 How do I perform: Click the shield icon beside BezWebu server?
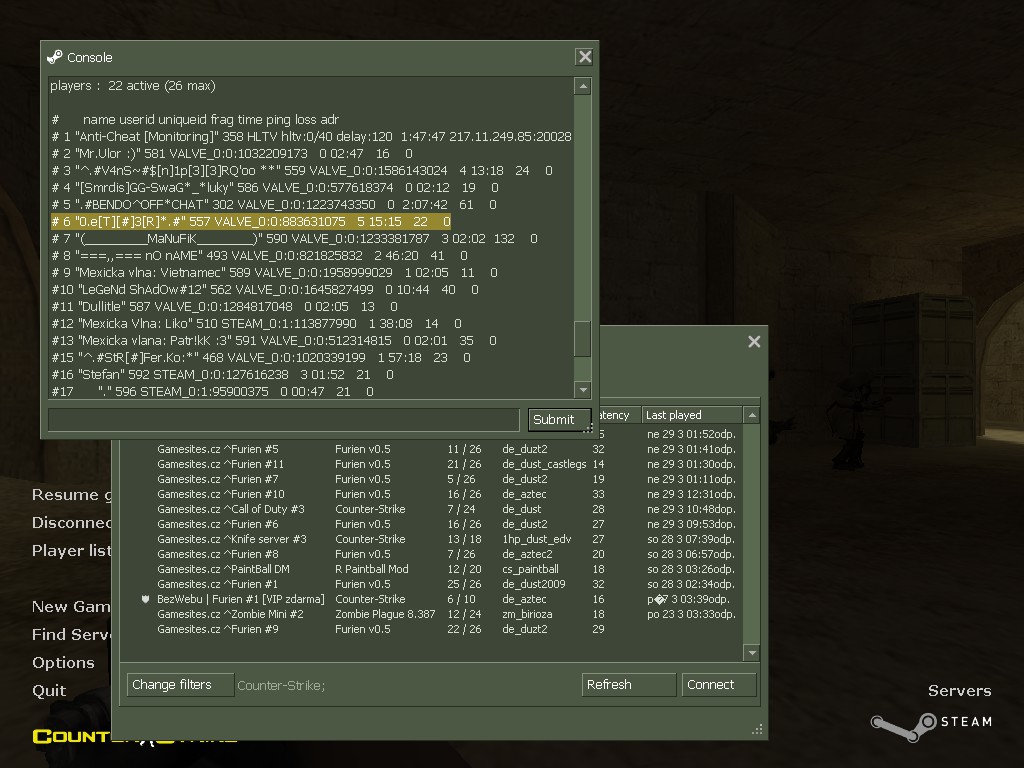point(146,599)
